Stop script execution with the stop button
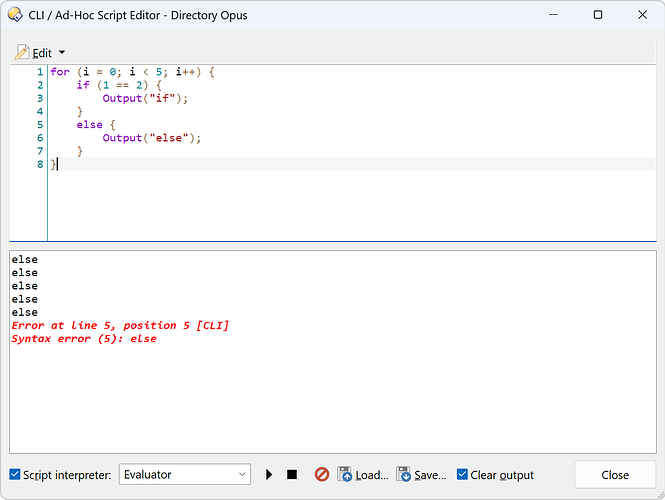The image size is (665, 500). (292, 475)
